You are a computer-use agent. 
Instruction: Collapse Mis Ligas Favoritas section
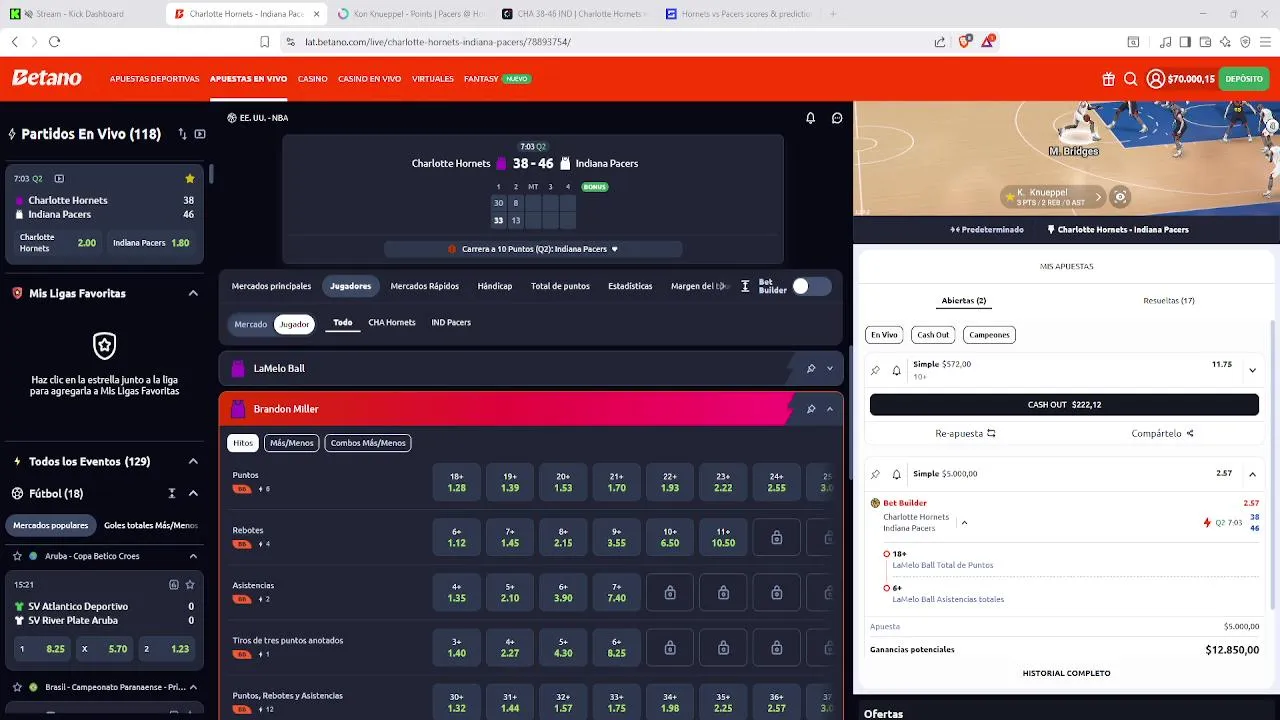[193, 293]
